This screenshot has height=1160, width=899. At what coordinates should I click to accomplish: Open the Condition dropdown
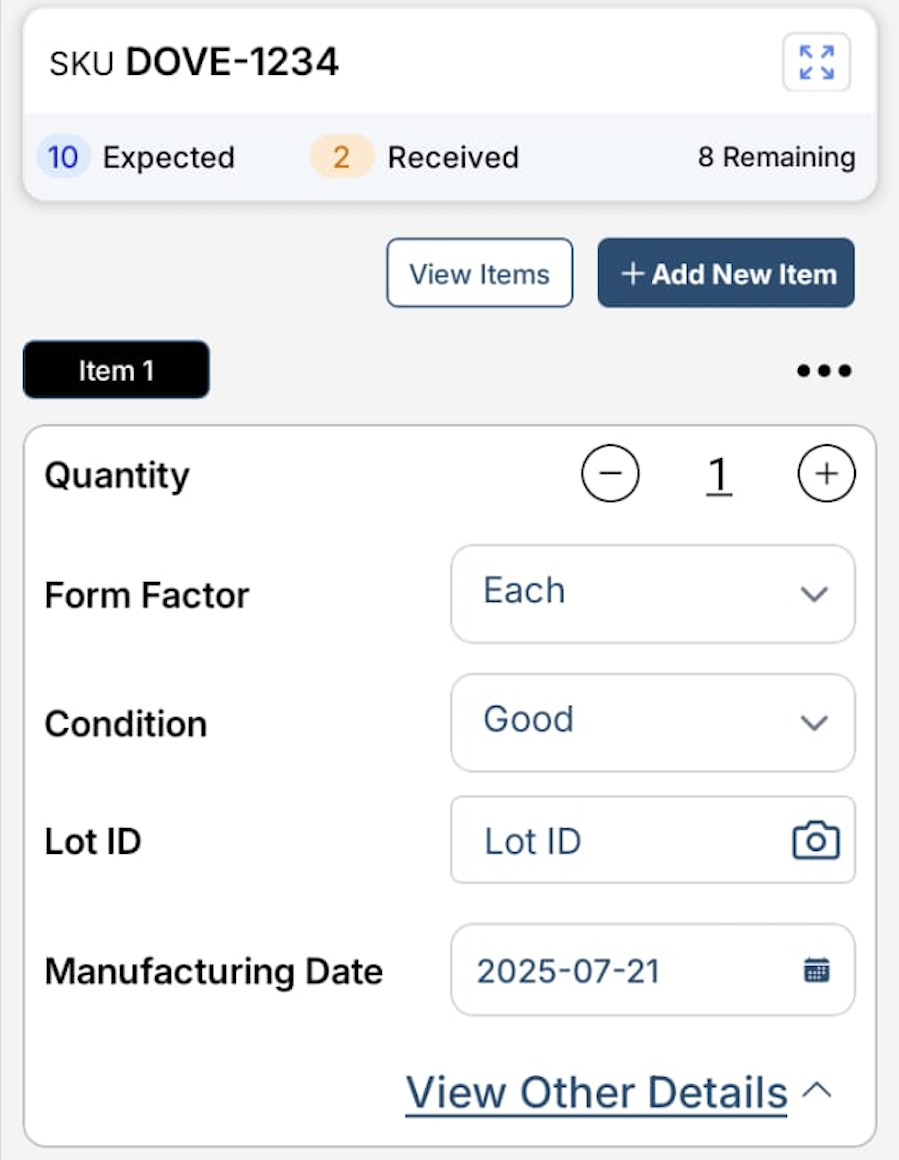coord(652,722)
